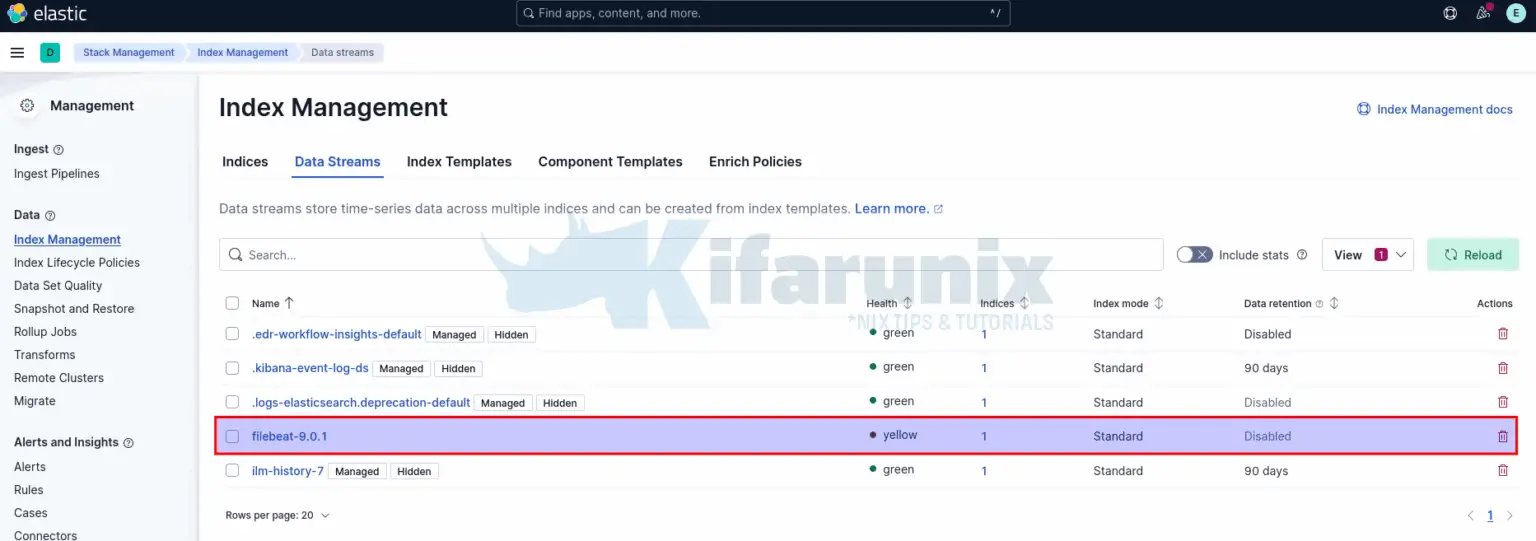The image size is (1536, 541).
Task: Check the .edr-workflow-insights-default row checkbox
Action: pyautogui.click(x=232, y=334)
